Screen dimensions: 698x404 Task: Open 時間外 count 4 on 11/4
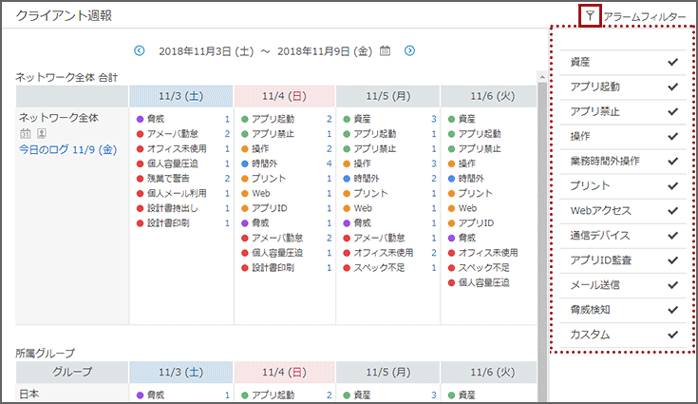329,164
